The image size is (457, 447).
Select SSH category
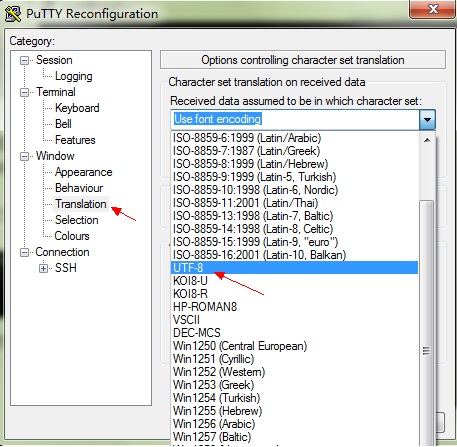point(66,268)
